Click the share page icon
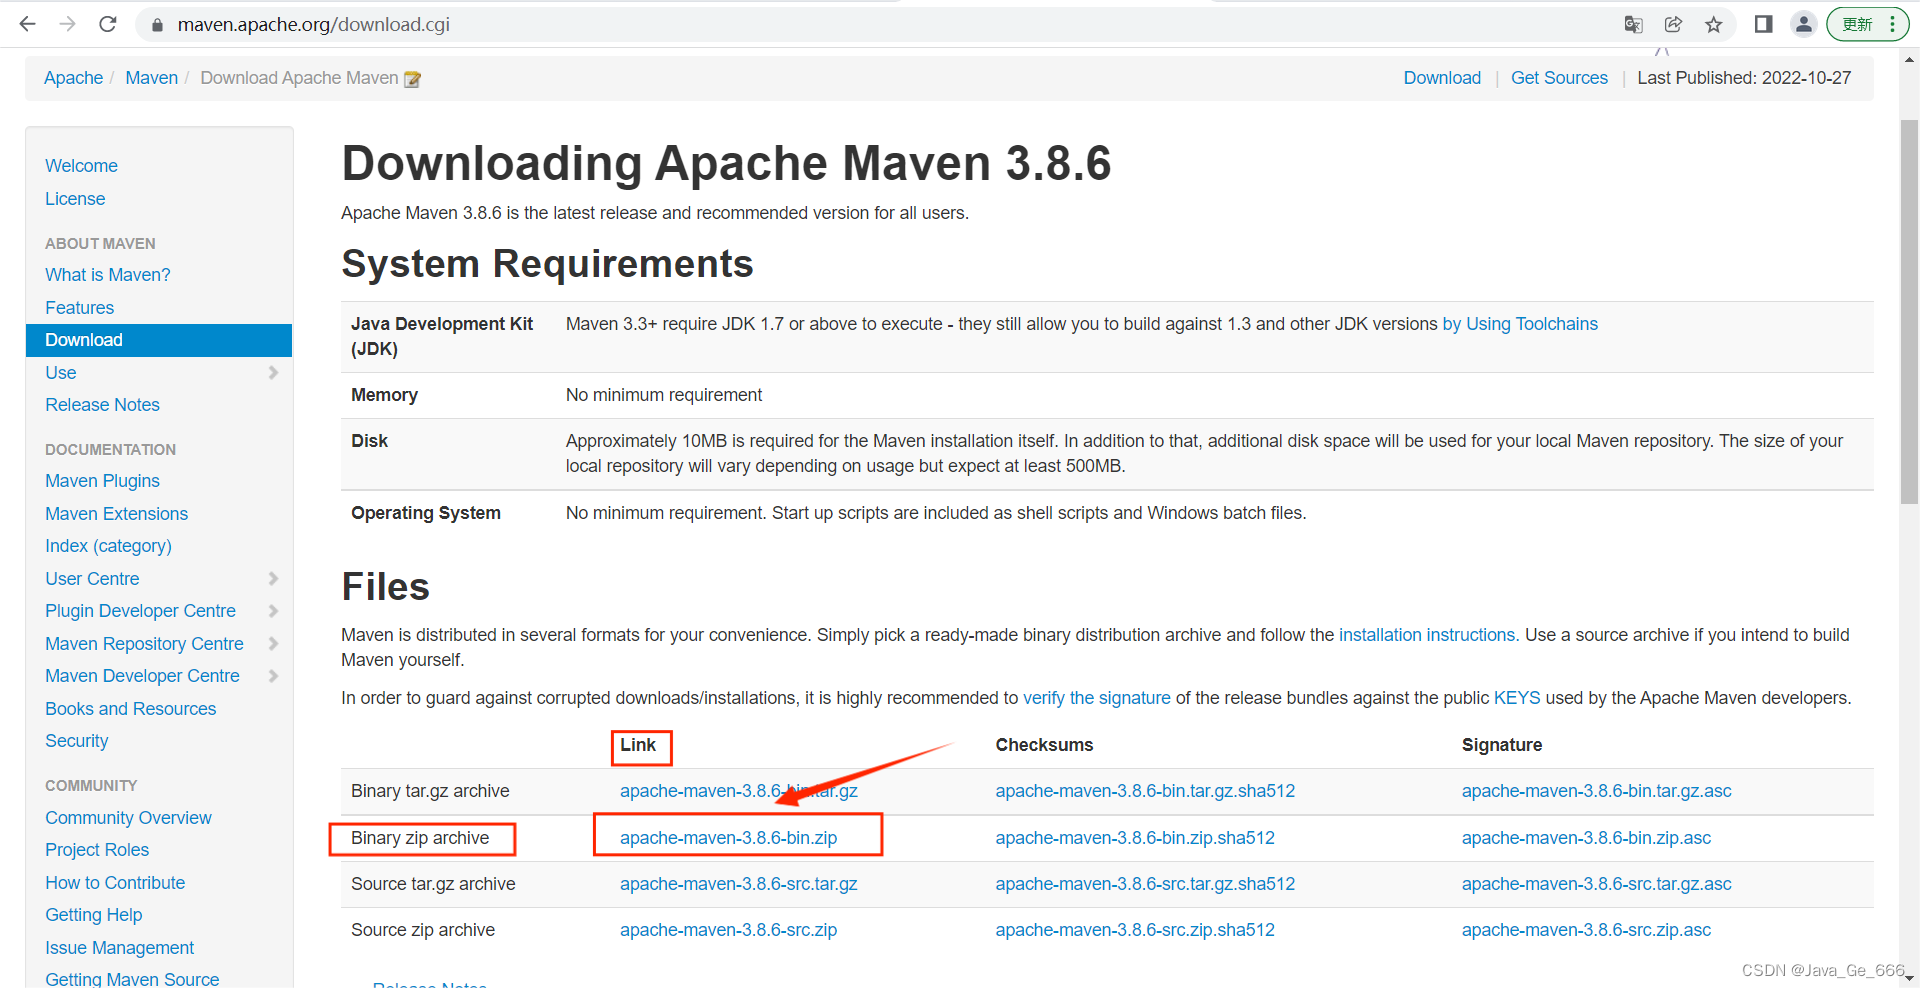 1674,24
